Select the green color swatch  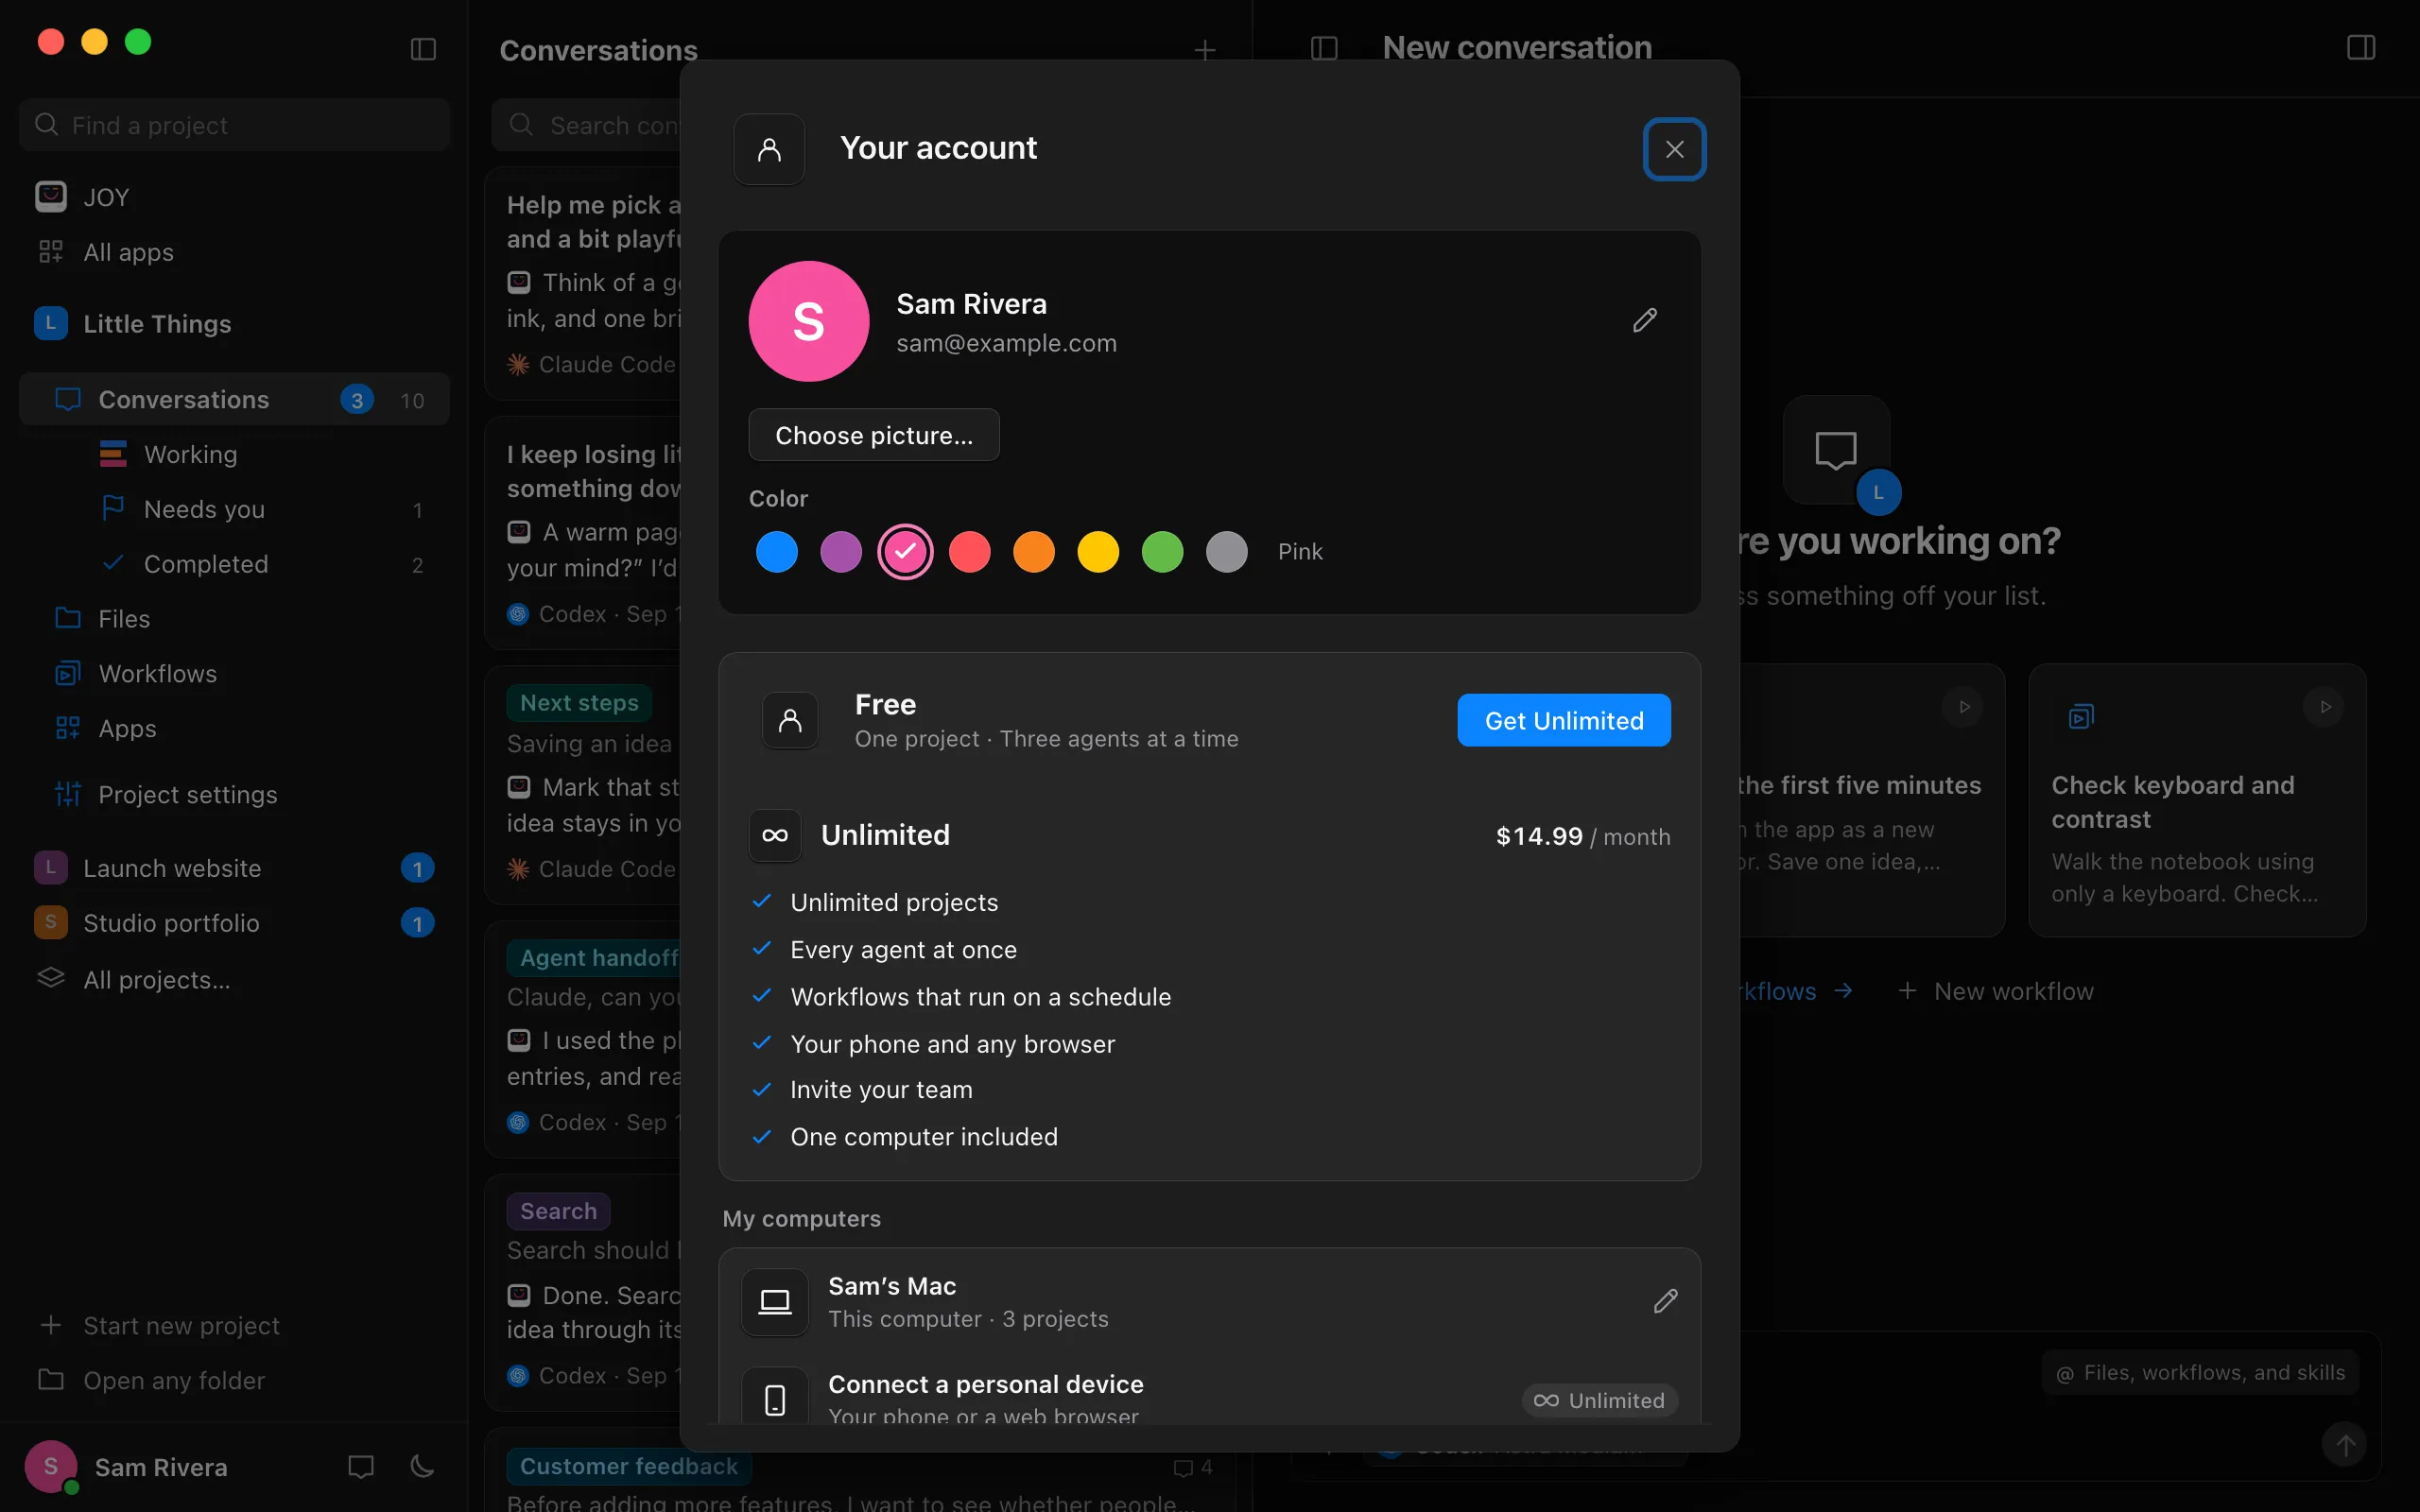tap(1162, 552)
